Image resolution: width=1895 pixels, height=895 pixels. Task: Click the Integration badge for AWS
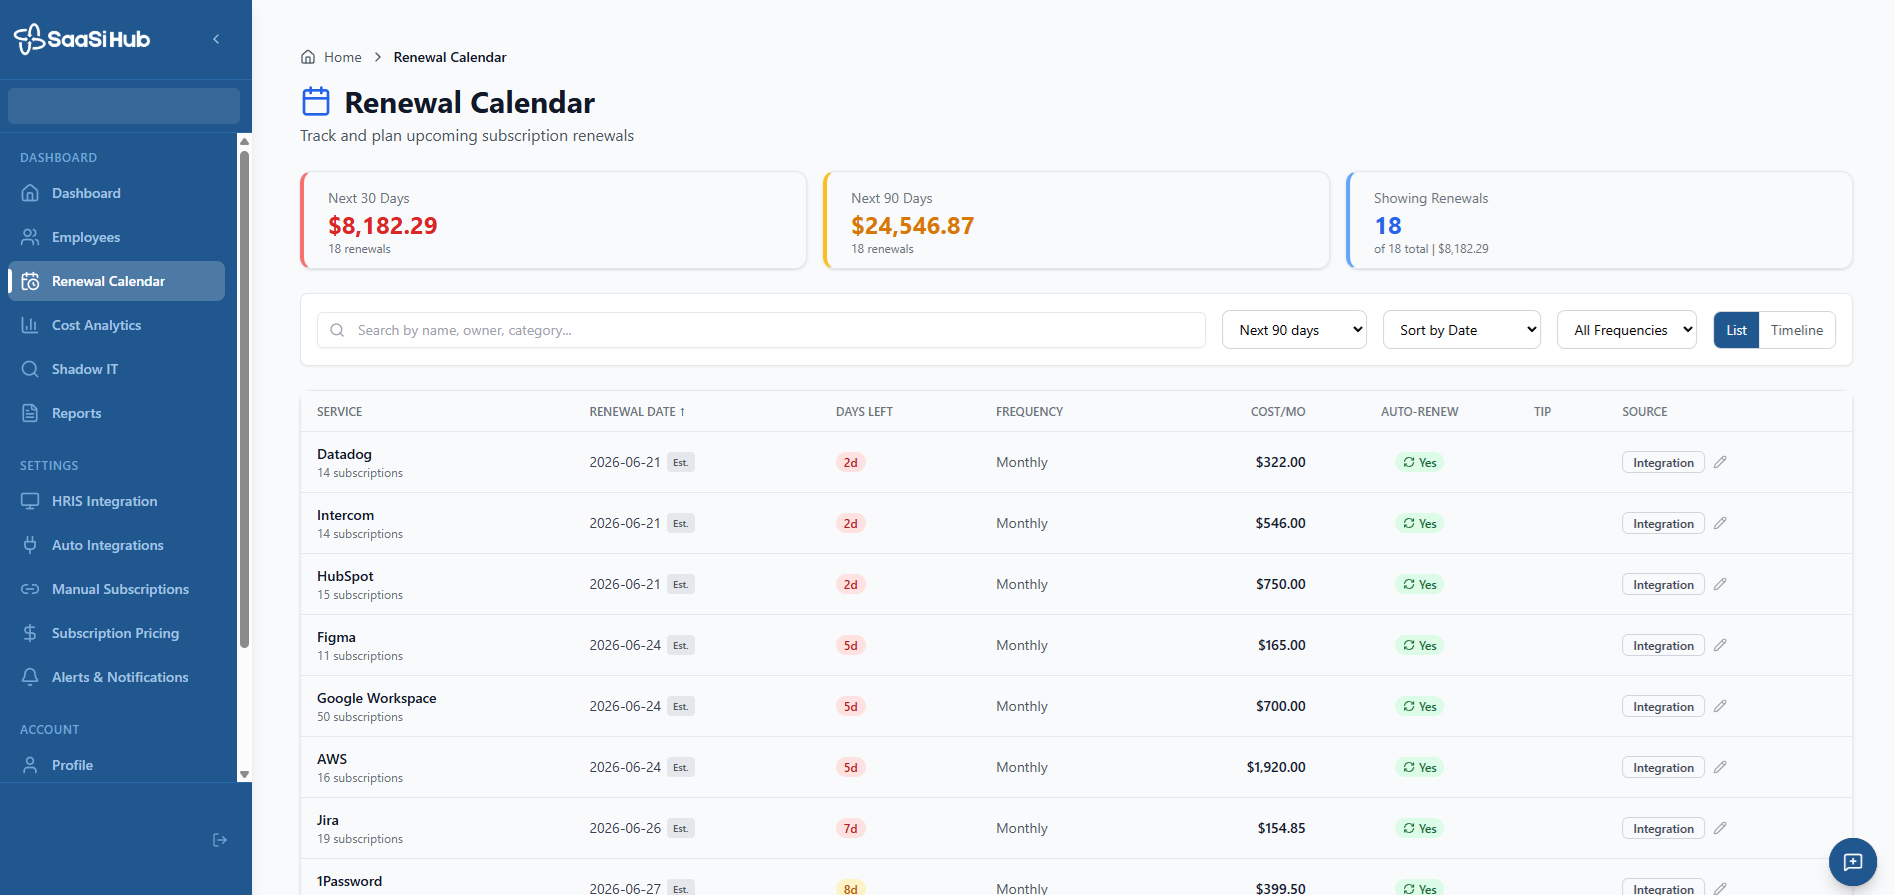pyautogui.click(x=1663, y=768)
